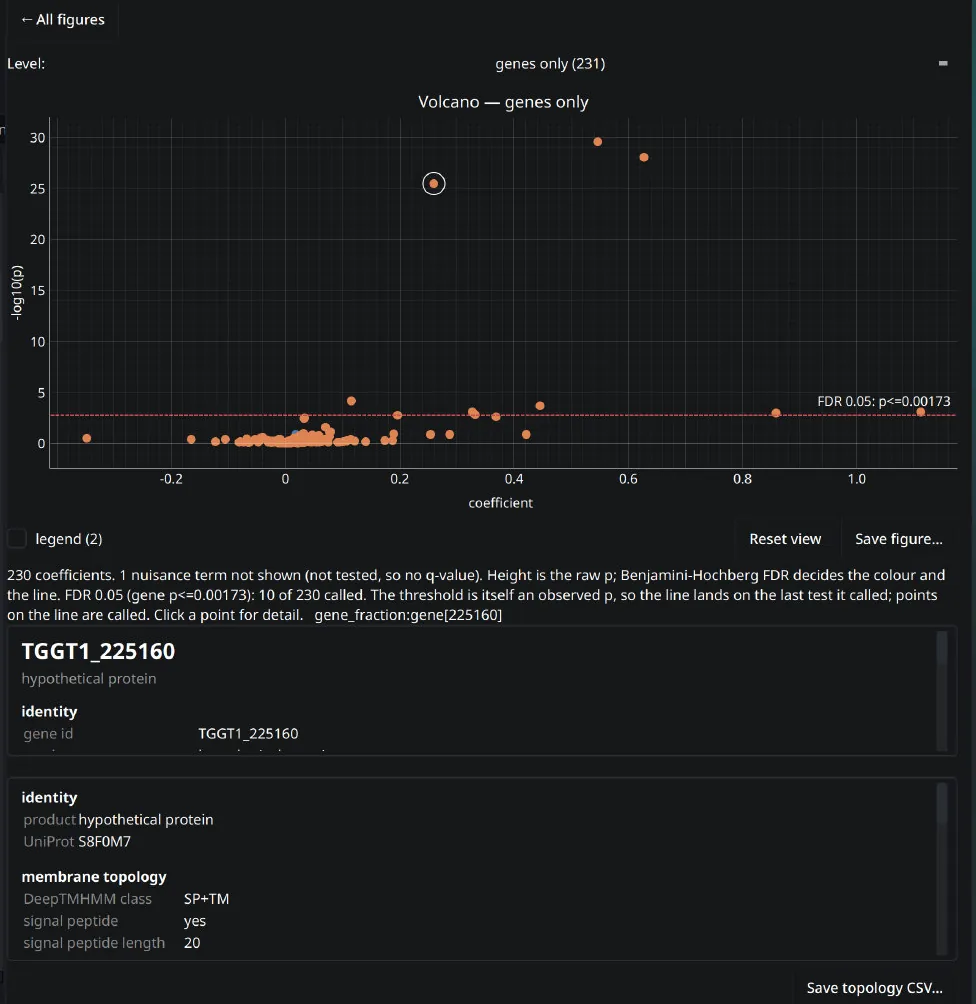
Task: Click the rightmost point near coefficient 1.1
Action: (x=920, y=412)
